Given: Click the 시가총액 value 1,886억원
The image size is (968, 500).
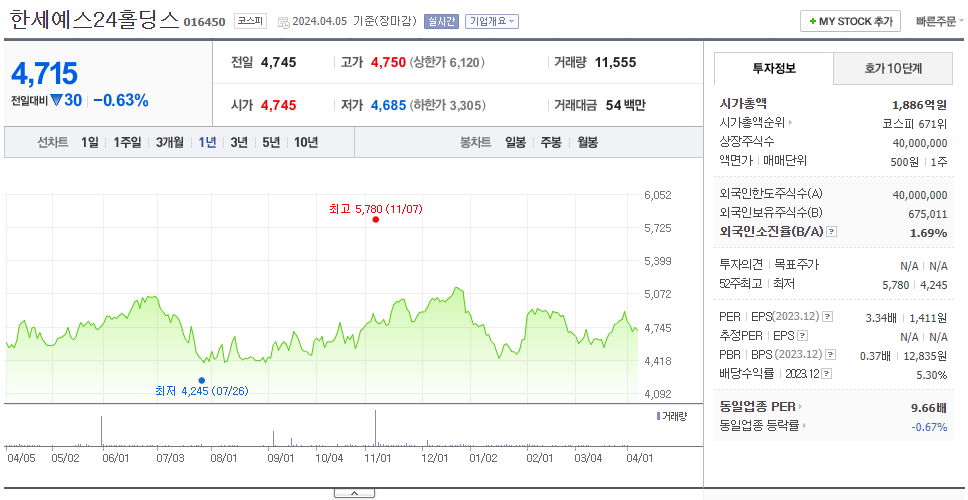Looking at the screenshot, I should [920, 105].
